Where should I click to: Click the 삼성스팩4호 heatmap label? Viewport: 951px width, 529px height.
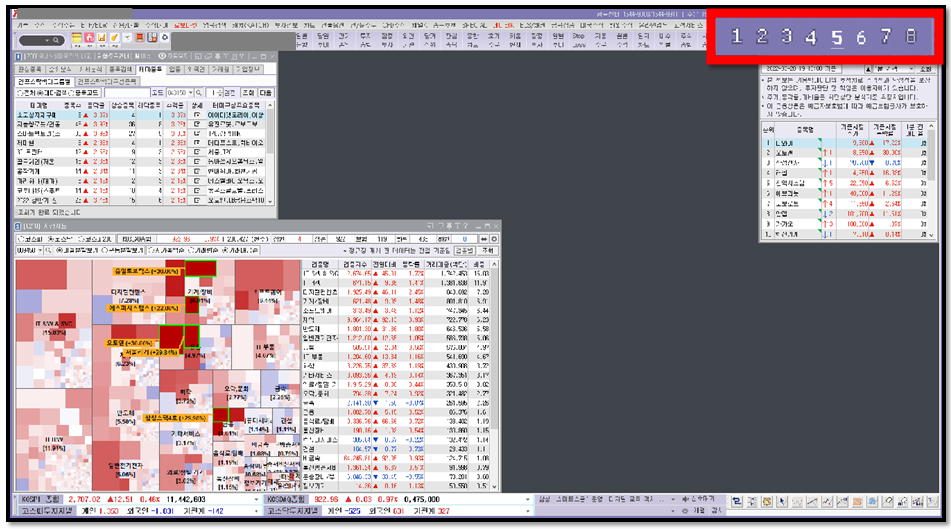coord(177,418)
